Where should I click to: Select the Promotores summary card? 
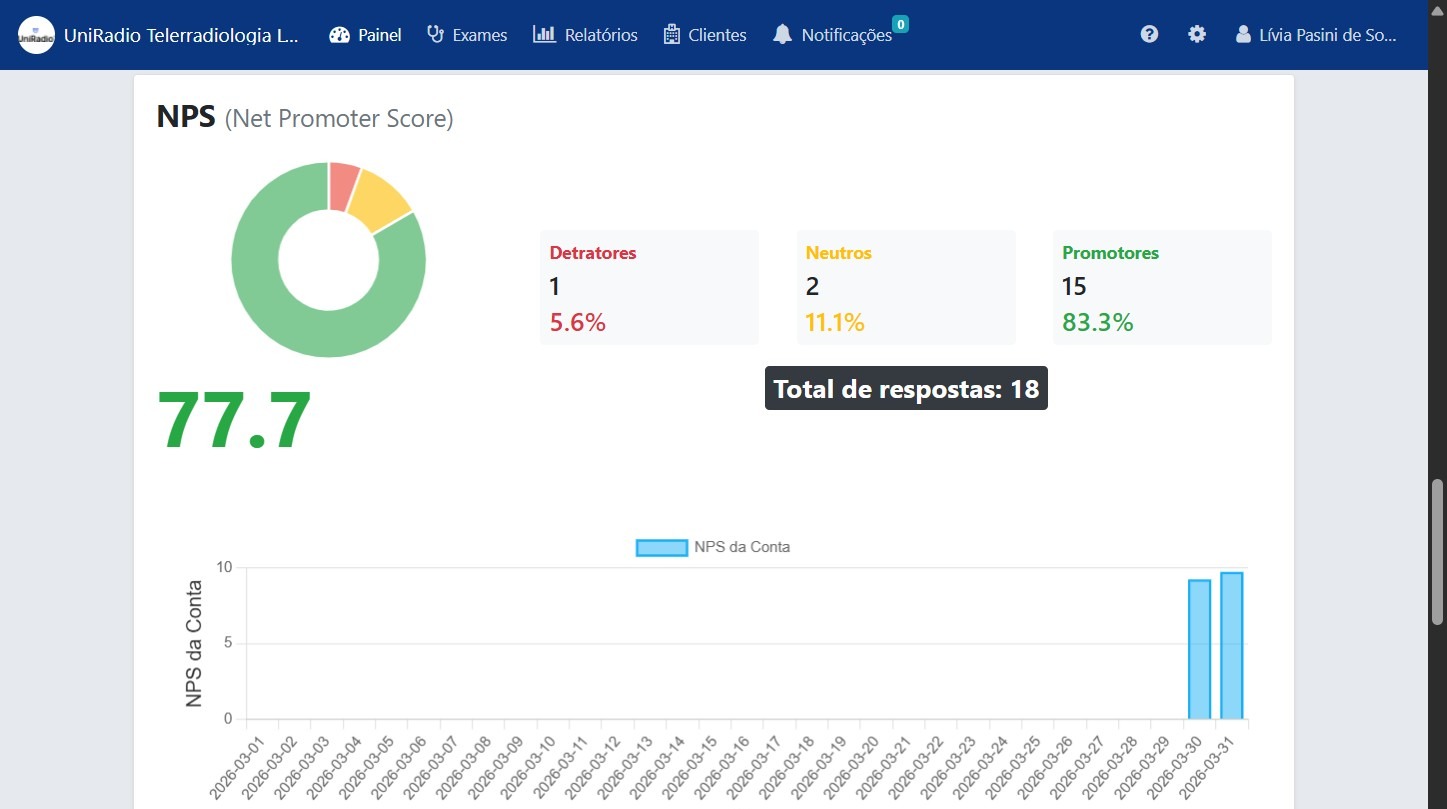pos(1162,288)
